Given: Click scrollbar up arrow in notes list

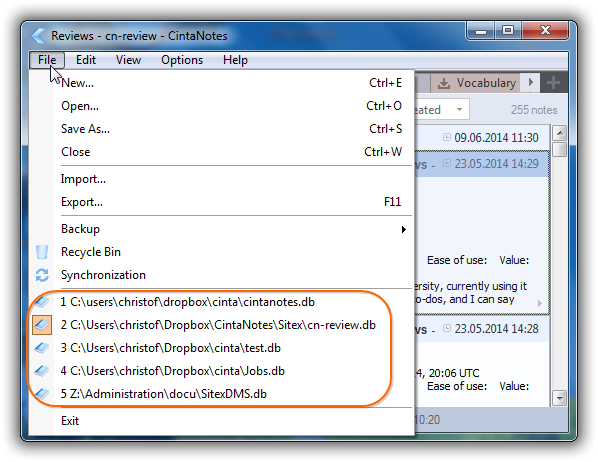Looking at the screenshot, I should (559, 133).
